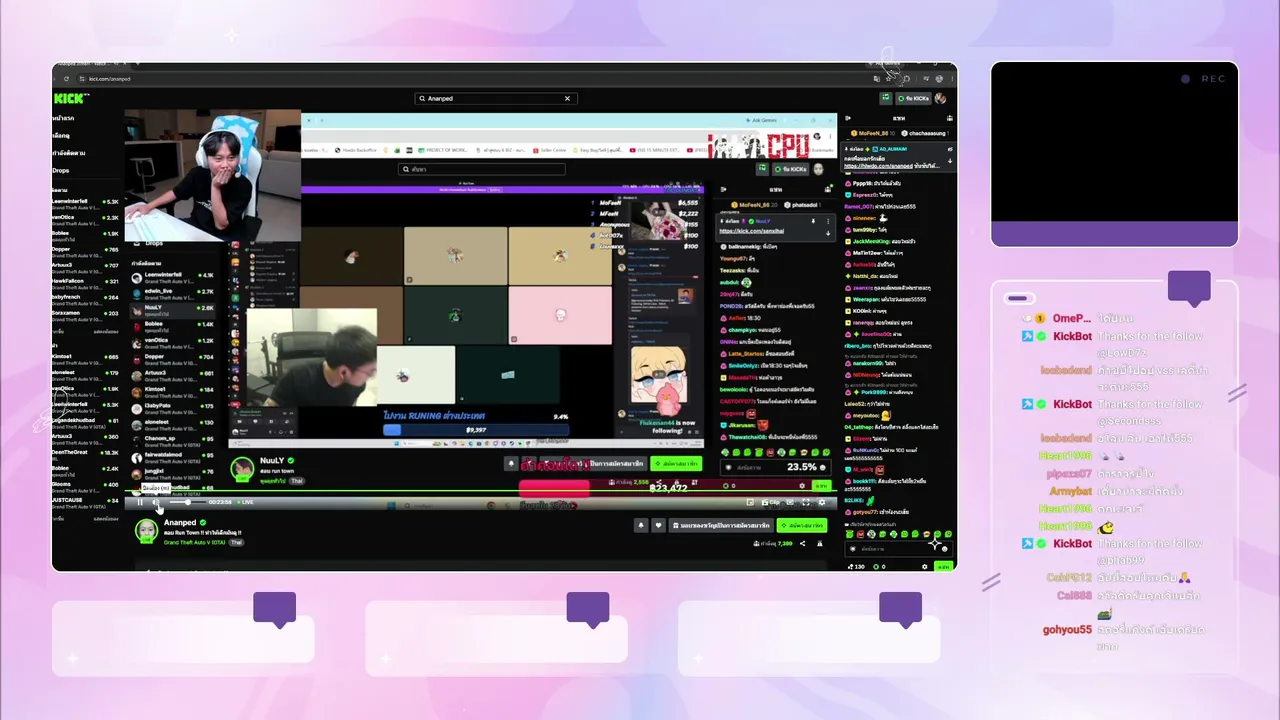The image size is (1280, 720).
Task: Open your Kick account avatar menu
Action: [x=940, y=98]
